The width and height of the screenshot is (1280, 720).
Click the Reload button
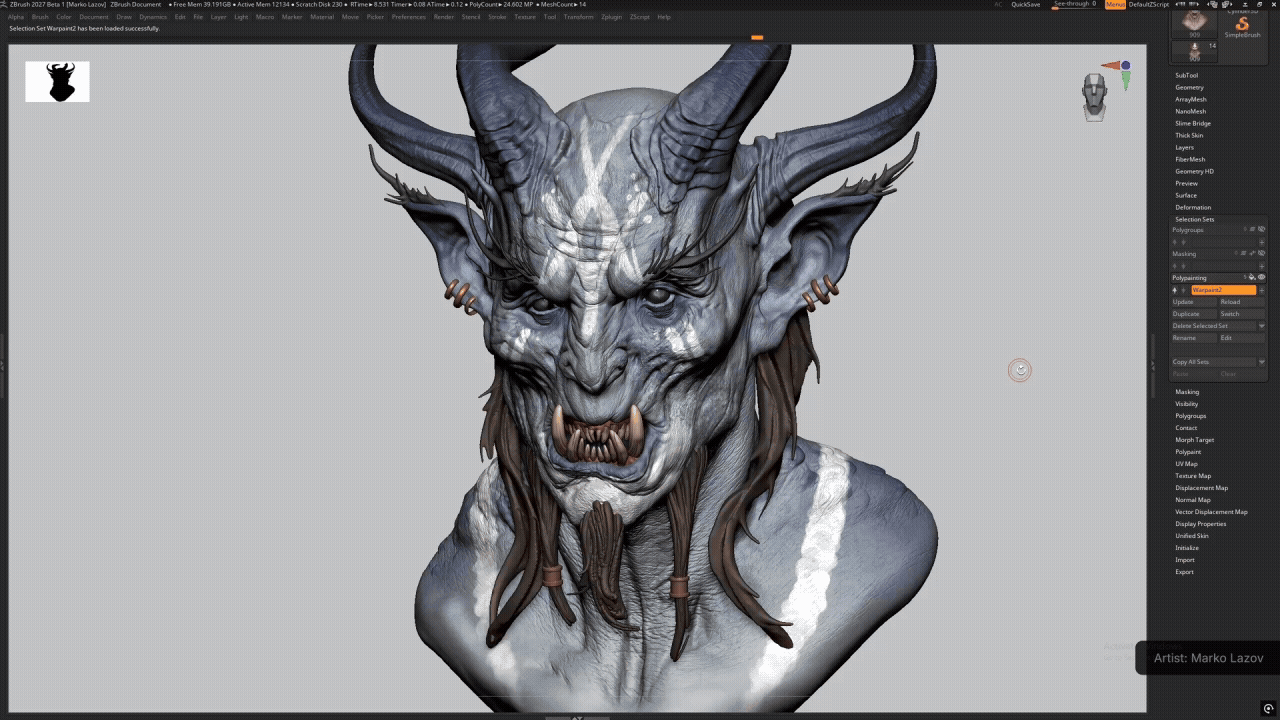coord(1241,302)
